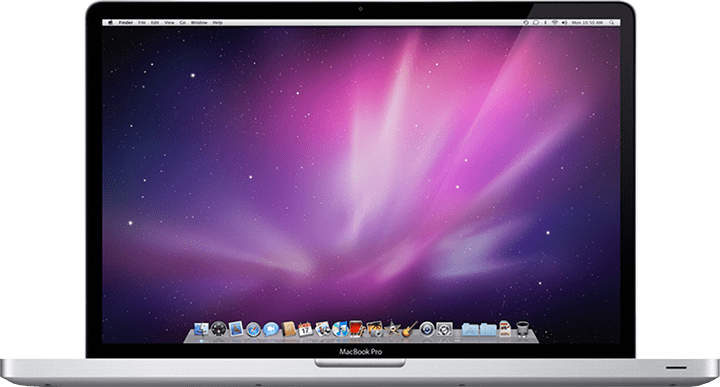
Task: Click the Wi-Fi status icon
Action: point(555,22)
